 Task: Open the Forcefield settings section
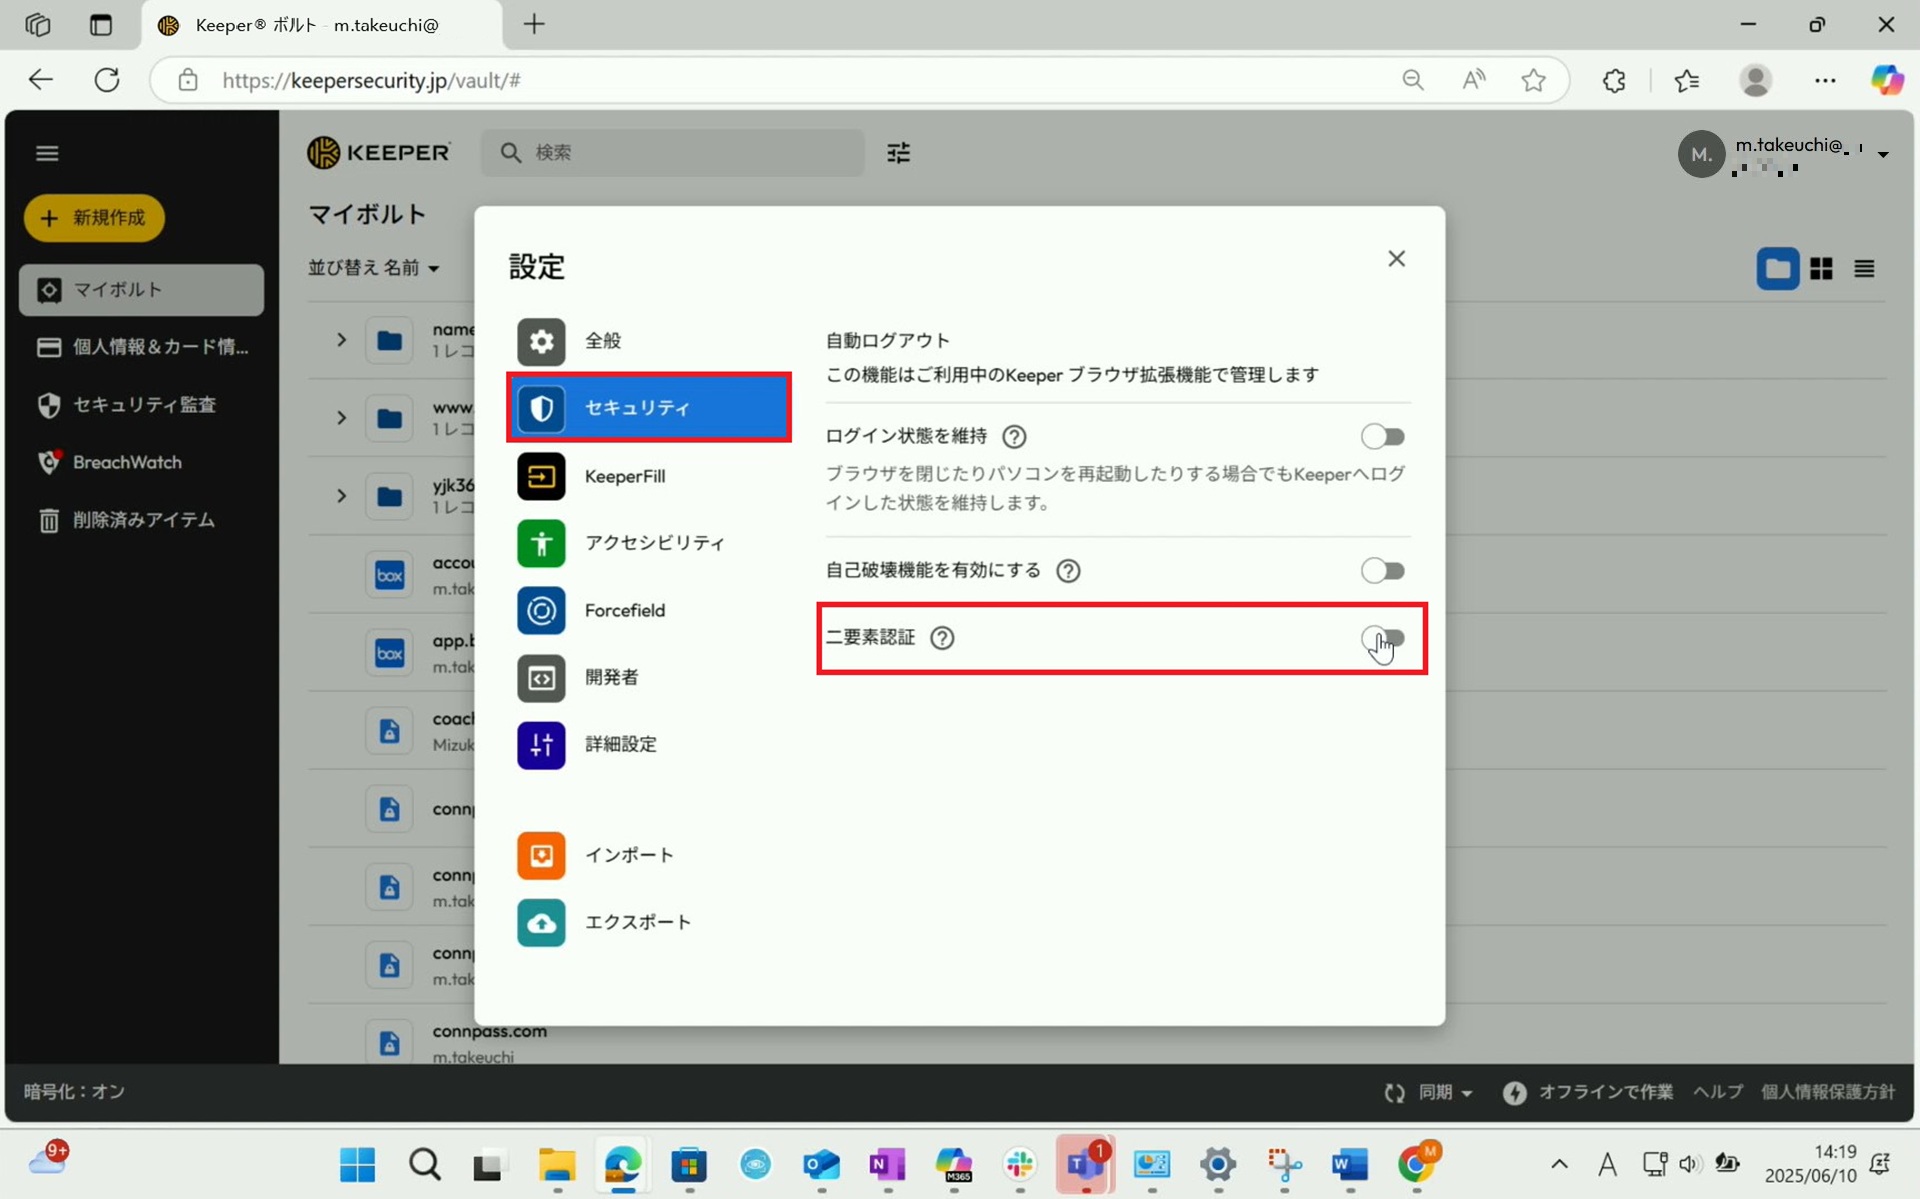(x=624, y=610)
